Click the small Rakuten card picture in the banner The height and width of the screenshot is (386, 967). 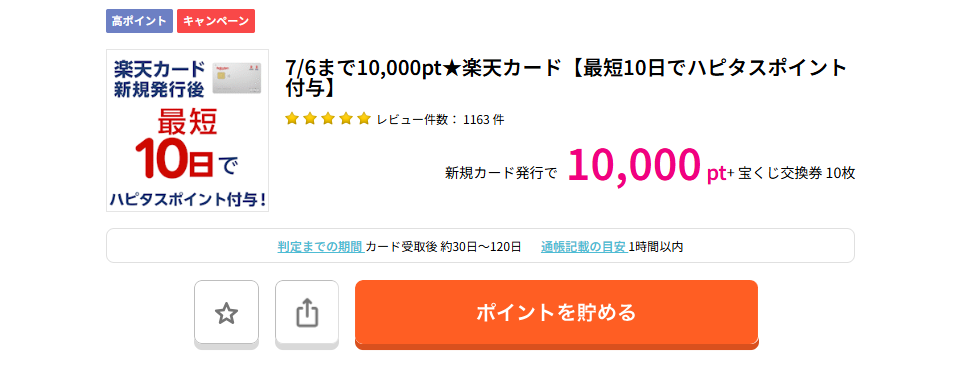click(238, 78)
